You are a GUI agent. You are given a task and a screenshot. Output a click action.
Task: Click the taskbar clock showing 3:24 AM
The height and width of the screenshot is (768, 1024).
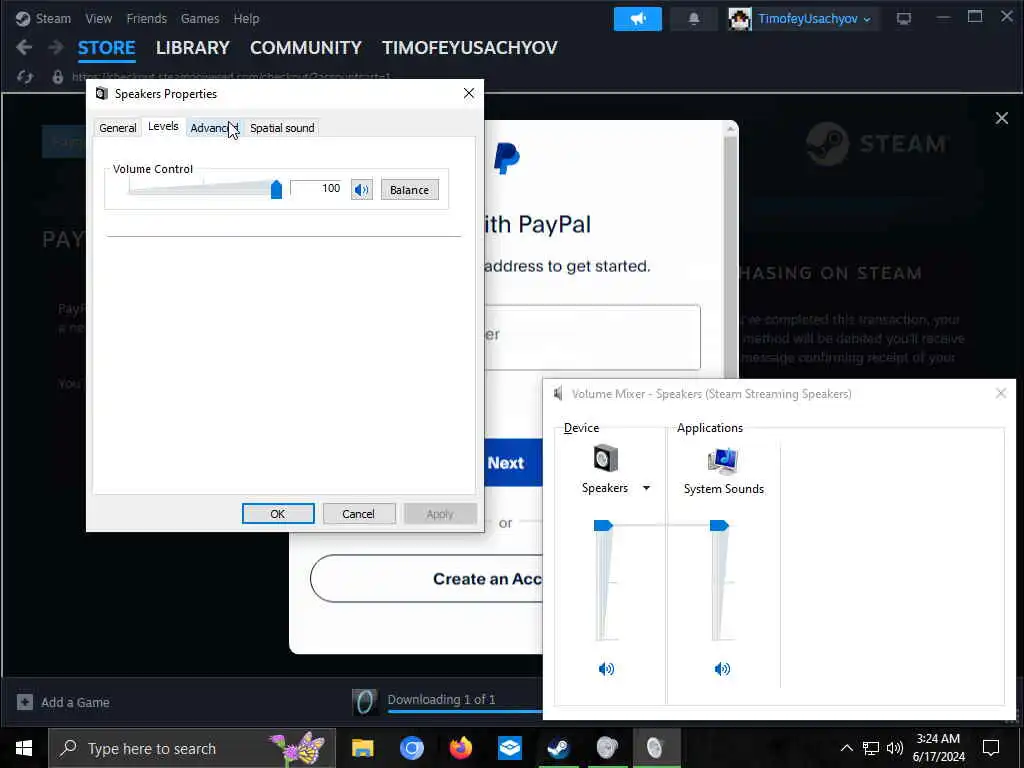[938, 748]
